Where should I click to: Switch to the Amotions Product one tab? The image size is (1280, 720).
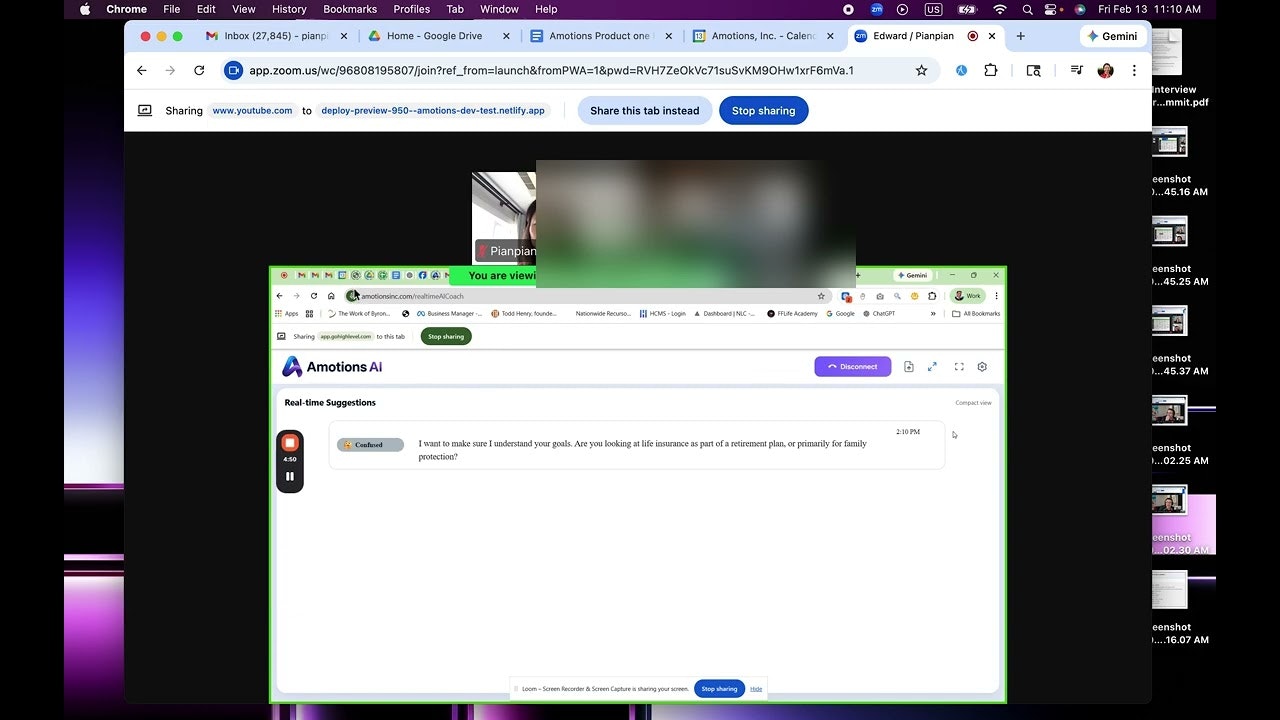click(600, 35)
